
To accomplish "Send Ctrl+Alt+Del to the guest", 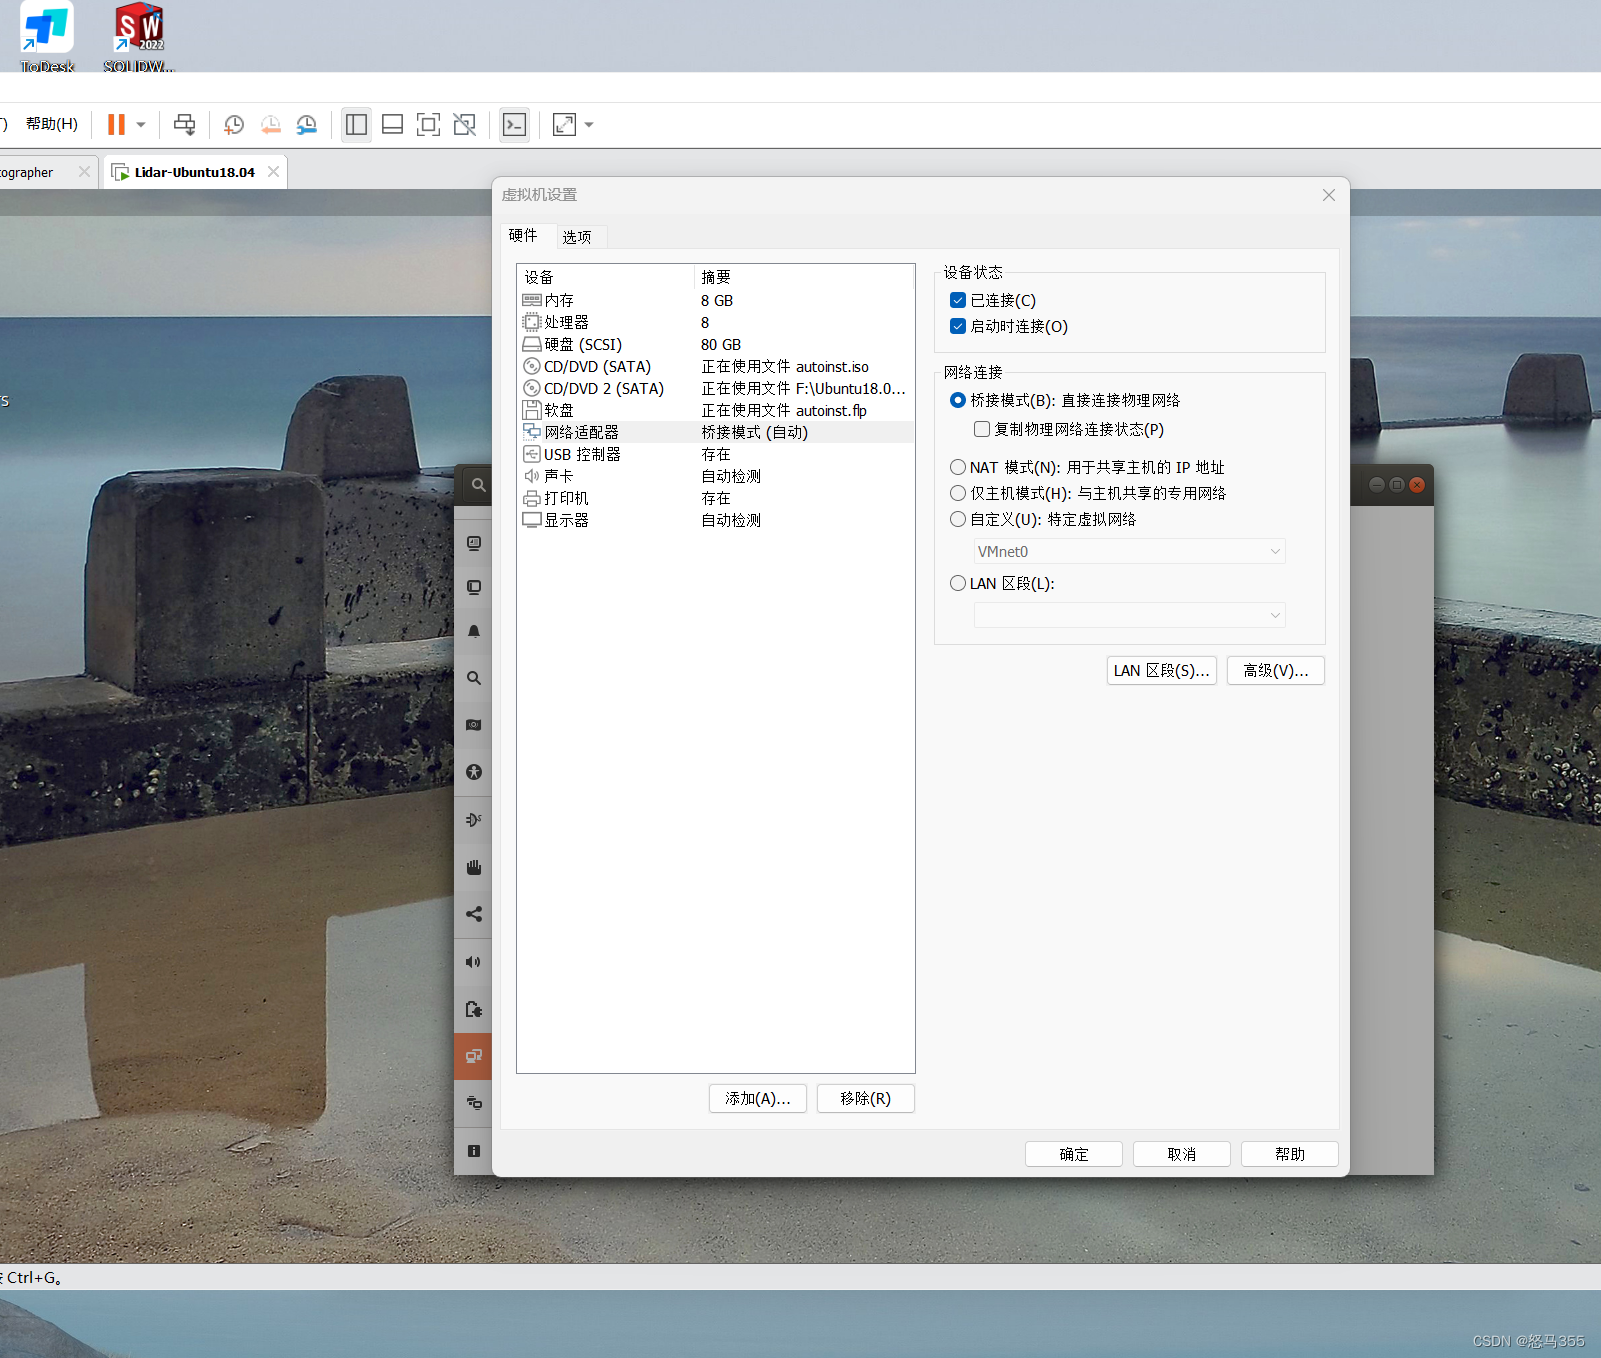I will tap(184, 124).
